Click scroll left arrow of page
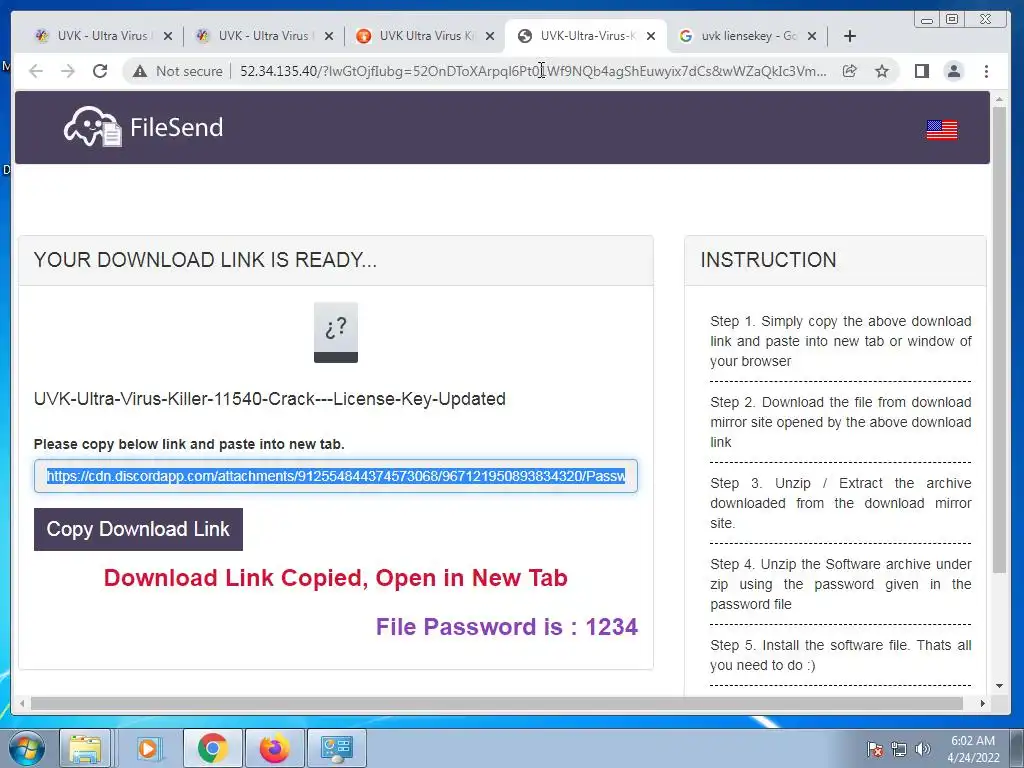 (22, 703)
